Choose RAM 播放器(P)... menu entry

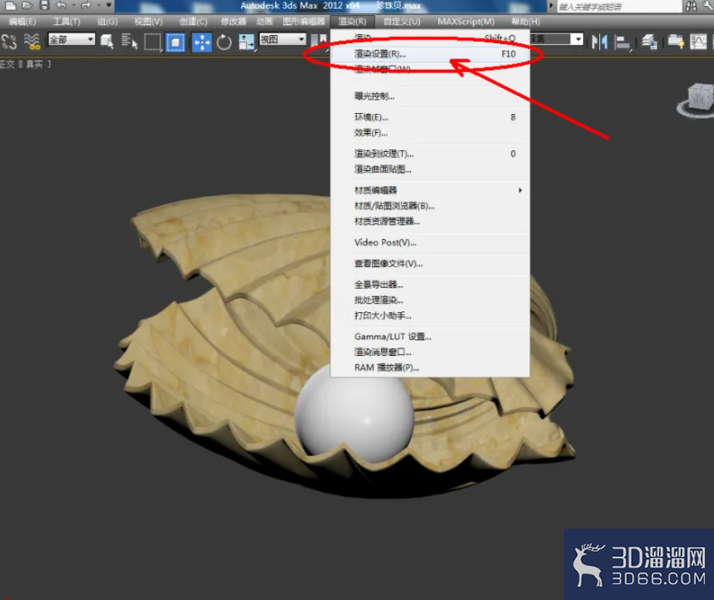430,367
